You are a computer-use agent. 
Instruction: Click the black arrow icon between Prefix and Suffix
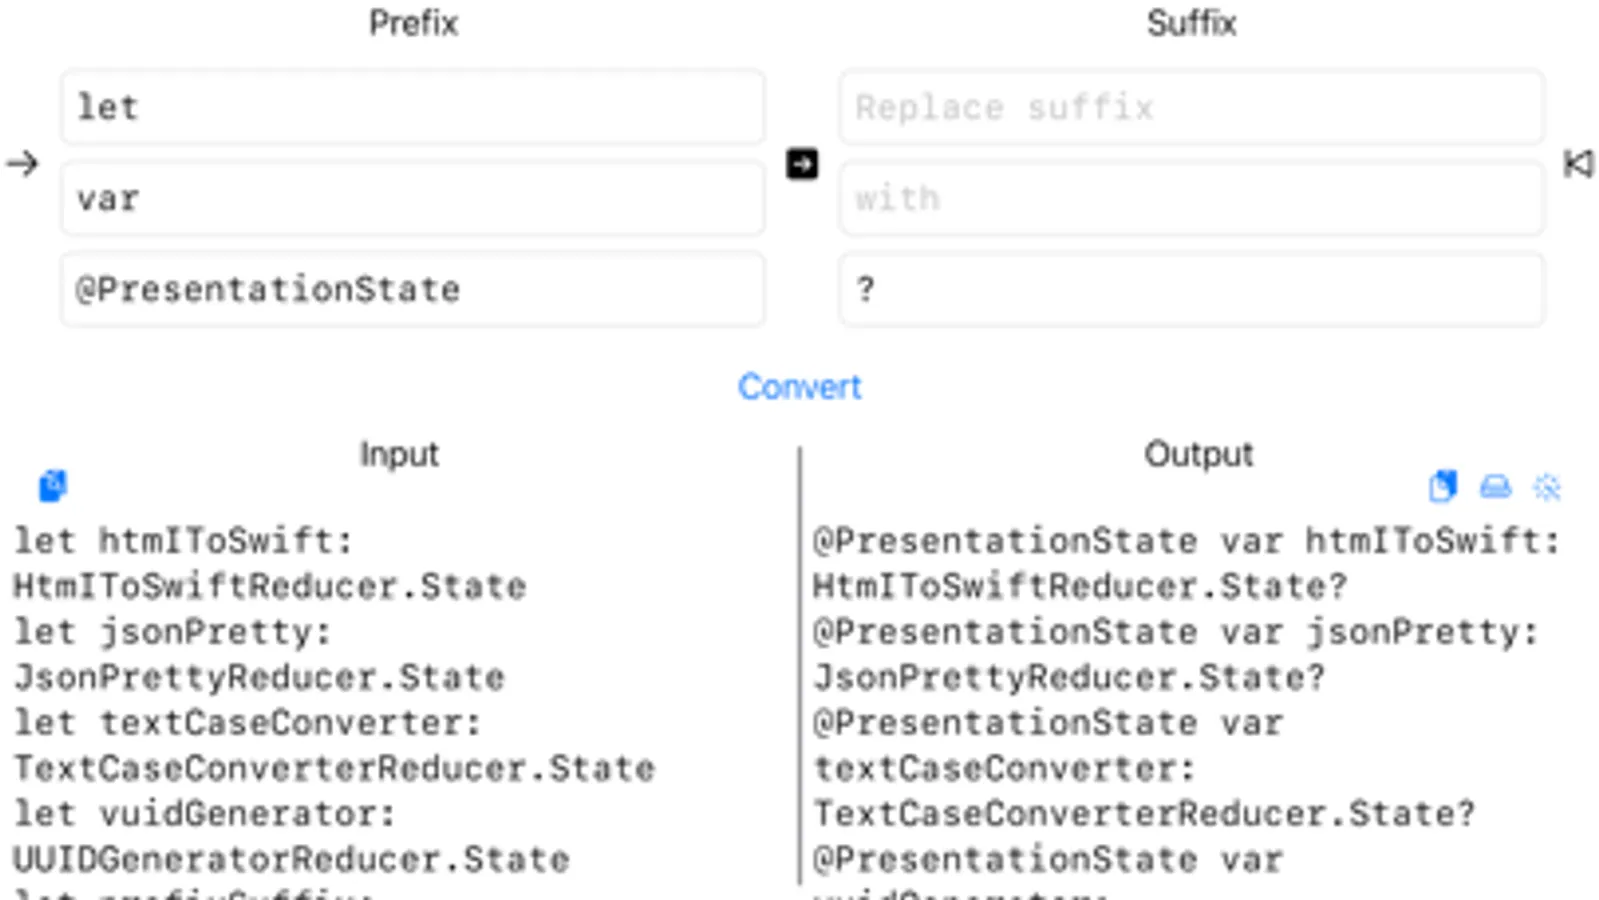[802, 163]
